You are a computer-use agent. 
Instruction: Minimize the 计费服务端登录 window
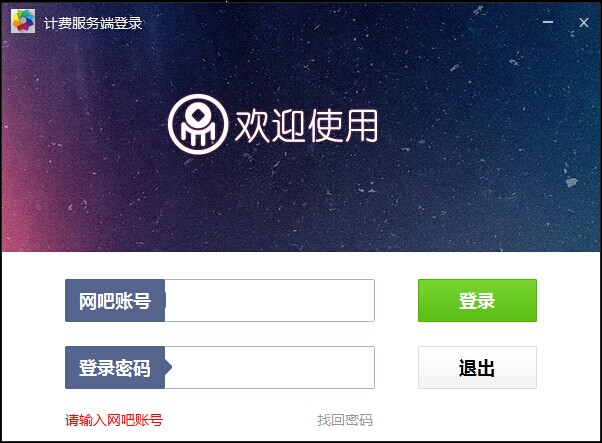[548, 22]
